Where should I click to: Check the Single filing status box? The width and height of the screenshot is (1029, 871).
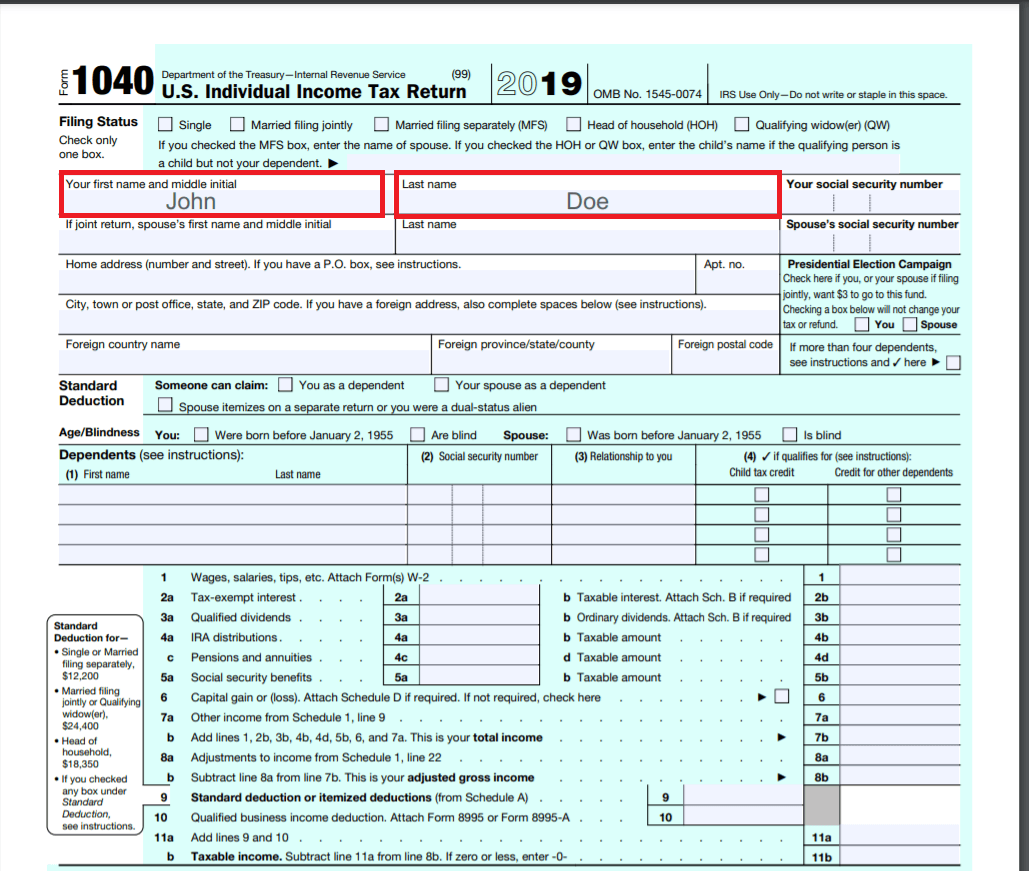(x=165, y=125)
